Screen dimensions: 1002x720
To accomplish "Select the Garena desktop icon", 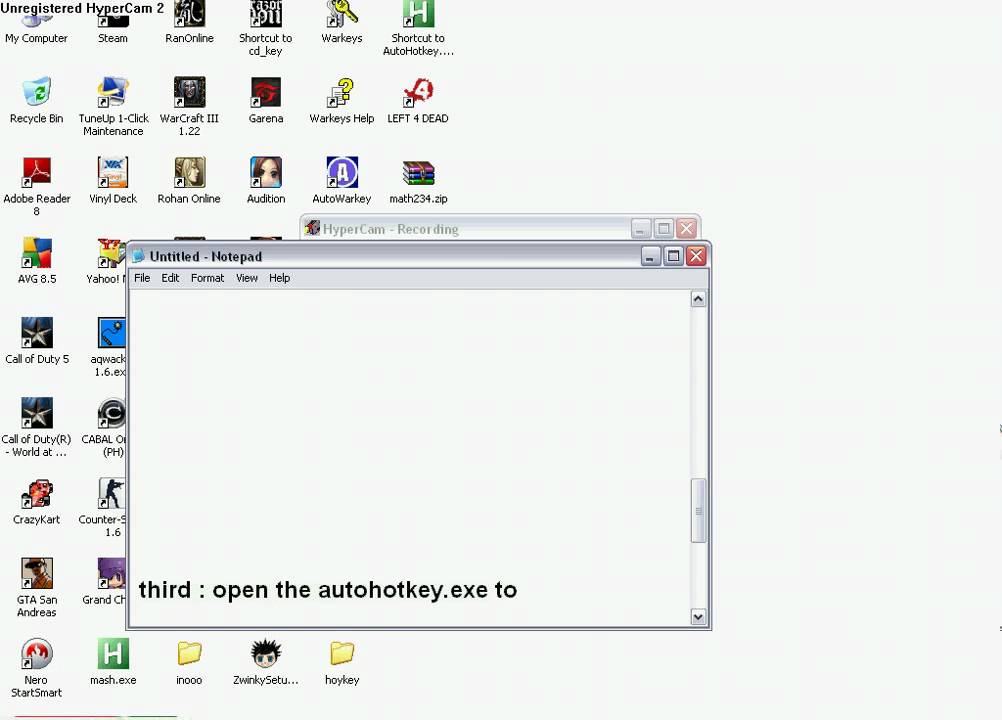I will coord(266,101).
